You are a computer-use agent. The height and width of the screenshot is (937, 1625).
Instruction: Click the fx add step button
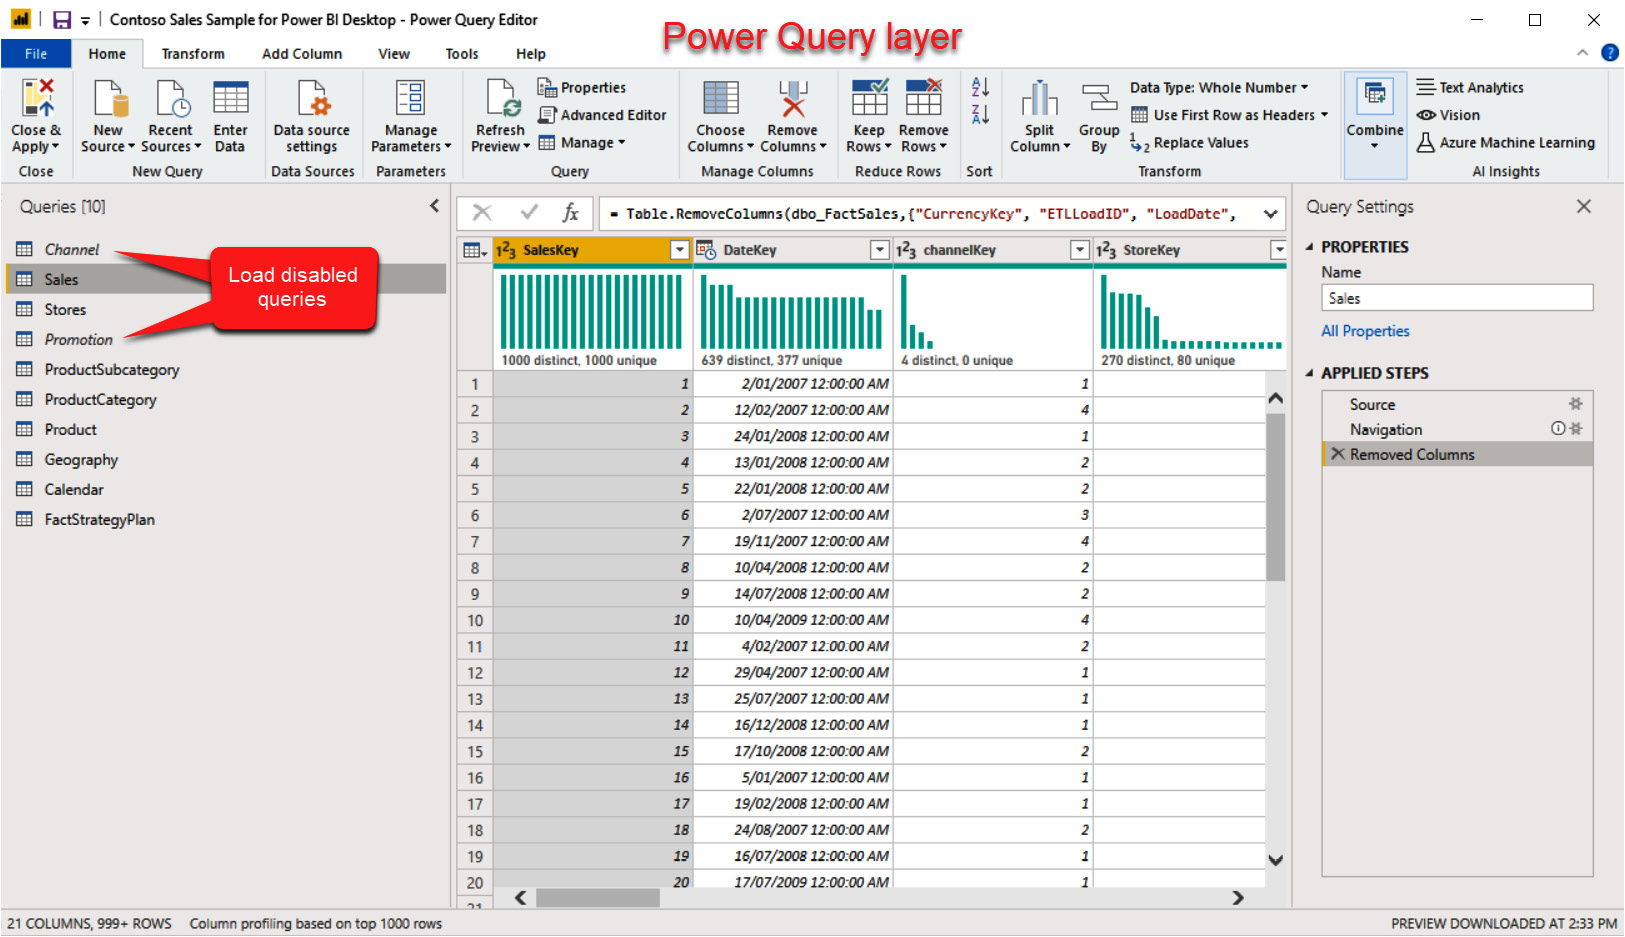(x=571, y=212)
